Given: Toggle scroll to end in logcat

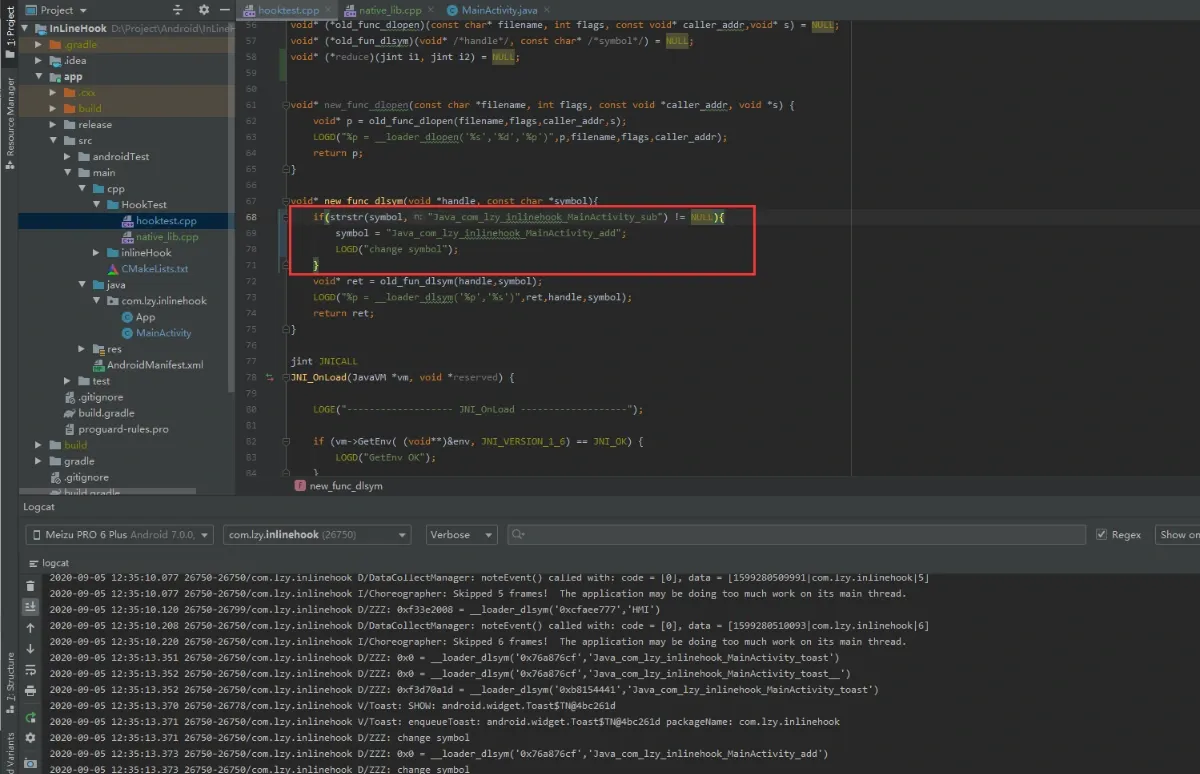Looking at the screenshot, I should pos(30,607).
